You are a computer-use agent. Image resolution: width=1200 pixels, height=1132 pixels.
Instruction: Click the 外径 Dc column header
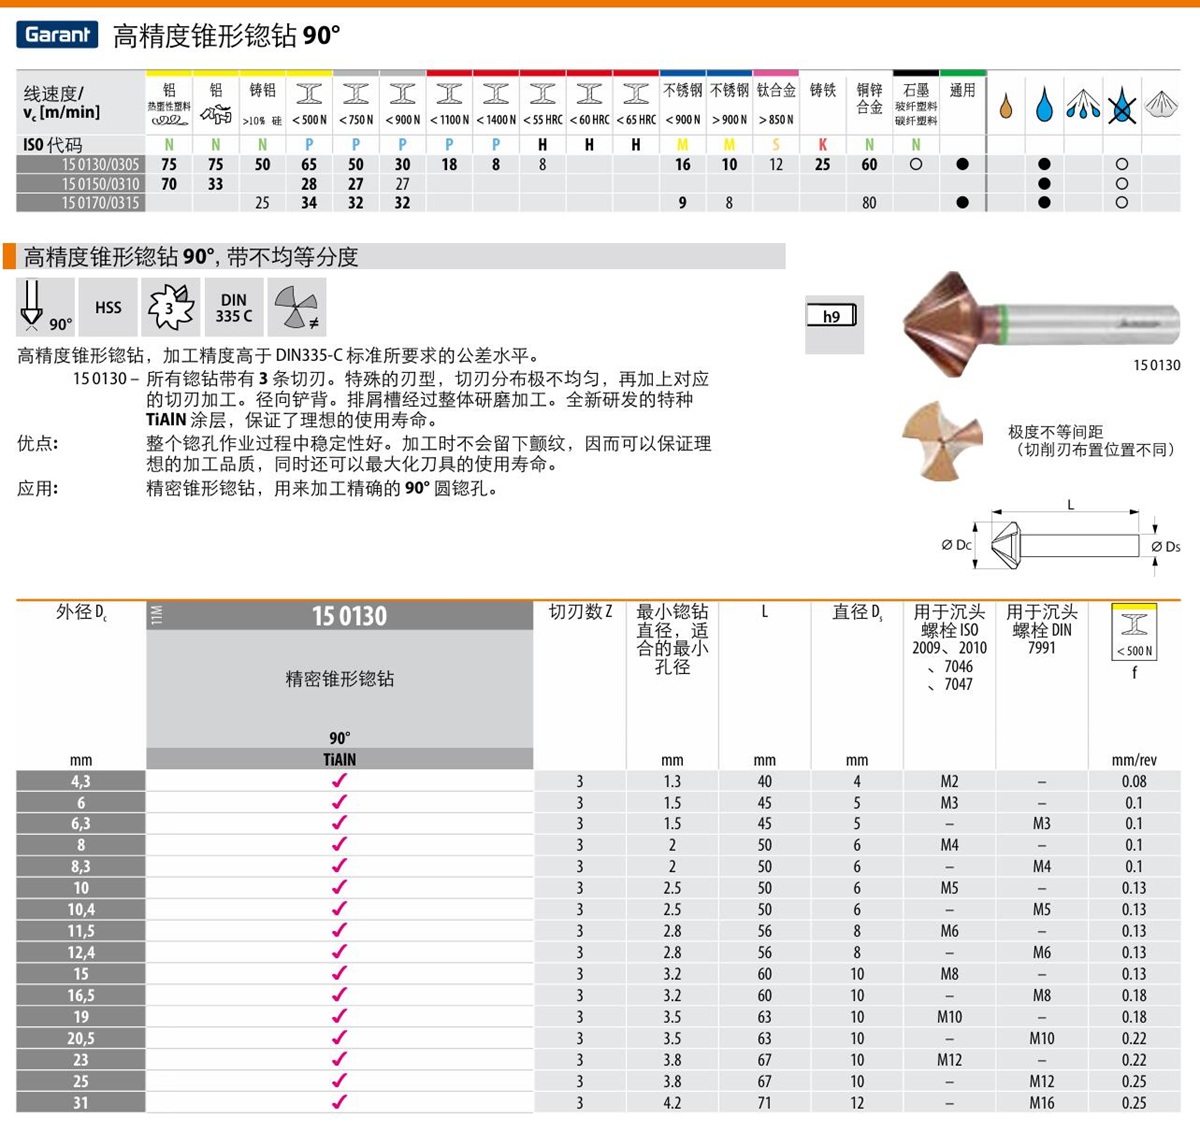(x=81, y=612)
